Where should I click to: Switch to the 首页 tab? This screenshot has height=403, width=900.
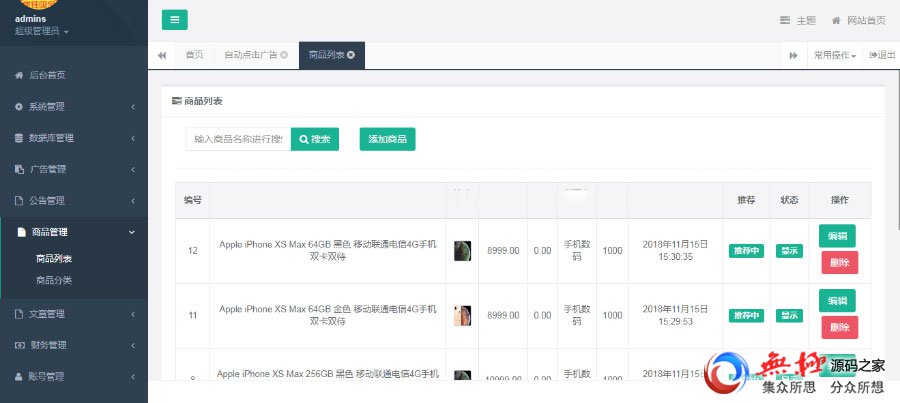coord(194,55)
